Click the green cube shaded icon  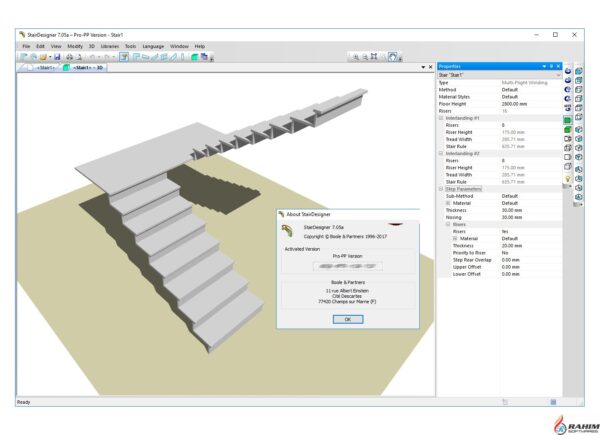[567, 129]
